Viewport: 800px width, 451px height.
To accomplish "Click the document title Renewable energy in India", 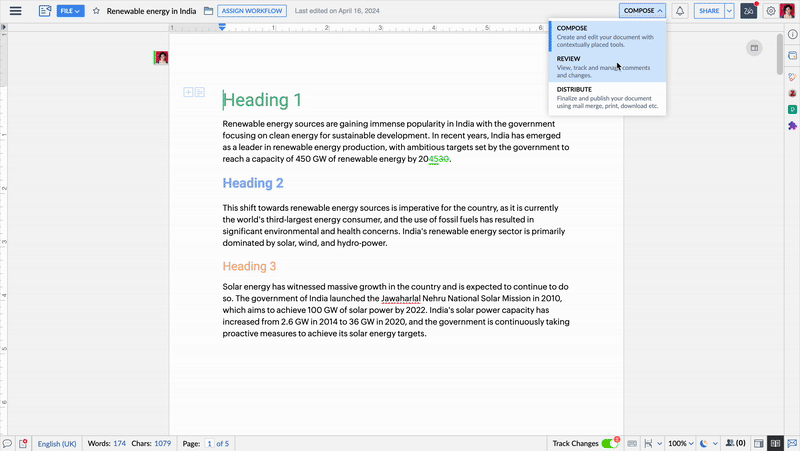I will [x=151, y=11].
